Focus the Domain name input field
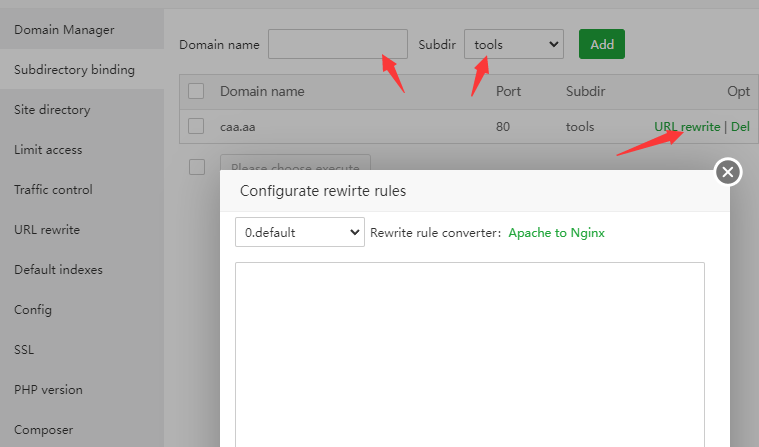The height and width of the screenshot is (447, 759). coord(337,44)
